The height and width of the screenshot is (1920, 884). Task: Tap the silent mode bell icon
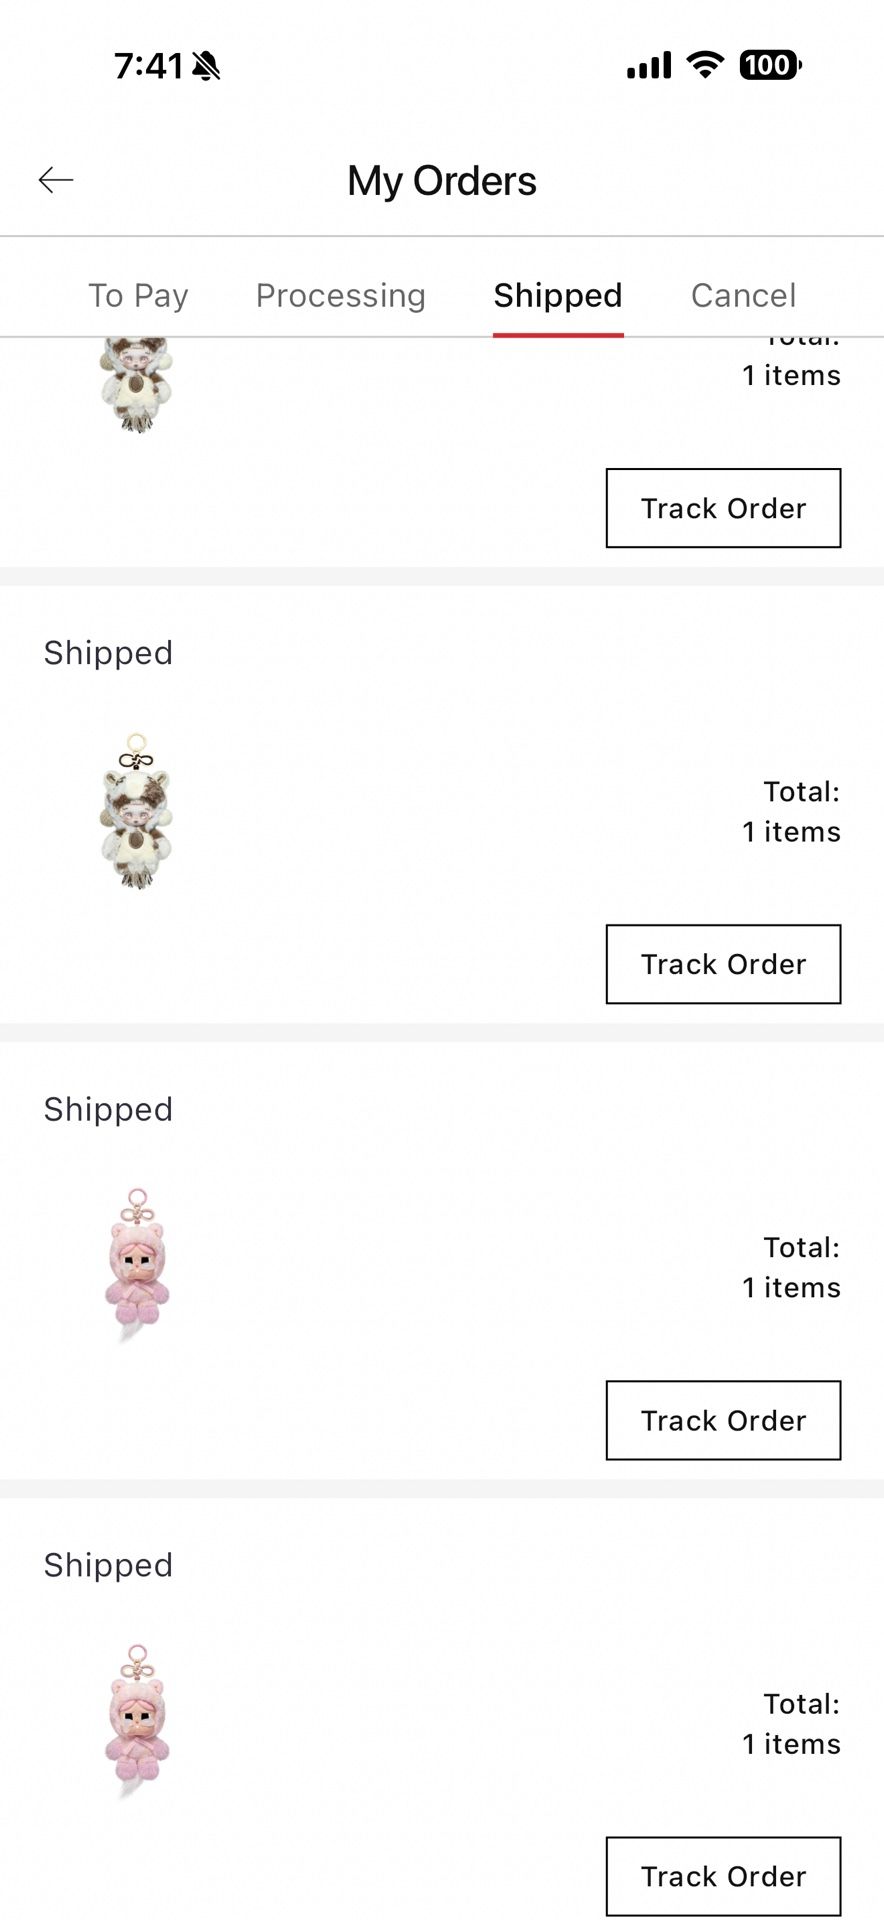(x=207, y=66)
